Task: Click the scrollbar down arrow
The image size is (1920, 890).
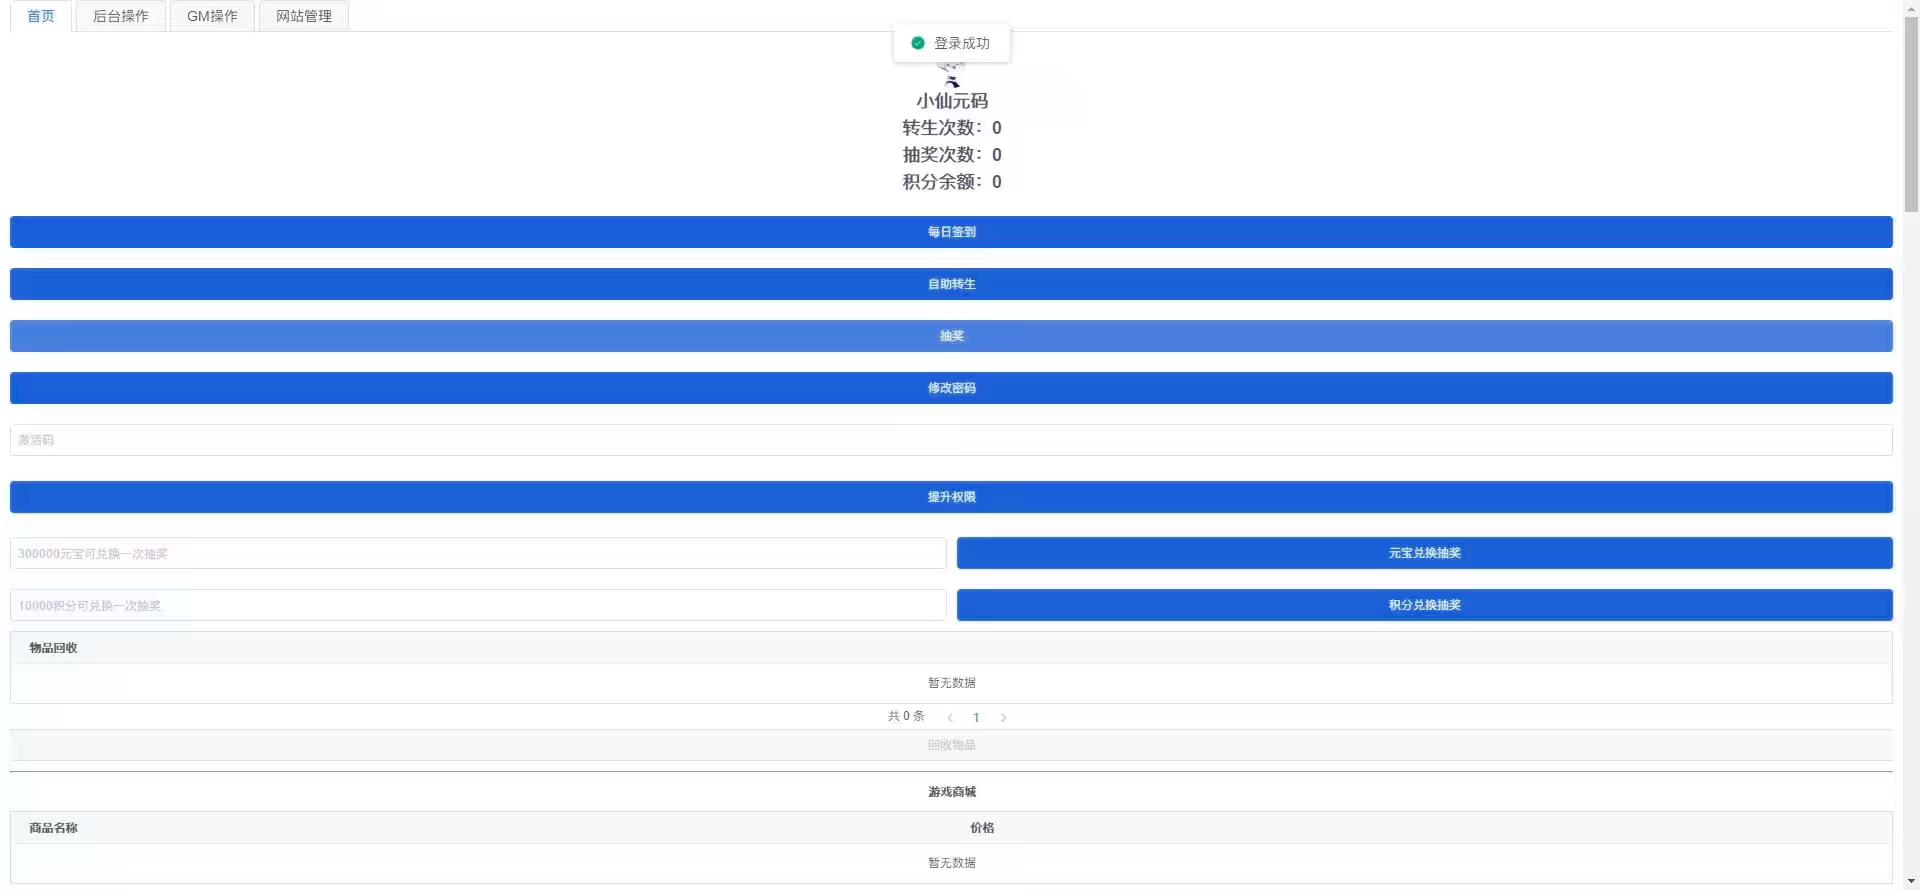Action: [1911, 882]
